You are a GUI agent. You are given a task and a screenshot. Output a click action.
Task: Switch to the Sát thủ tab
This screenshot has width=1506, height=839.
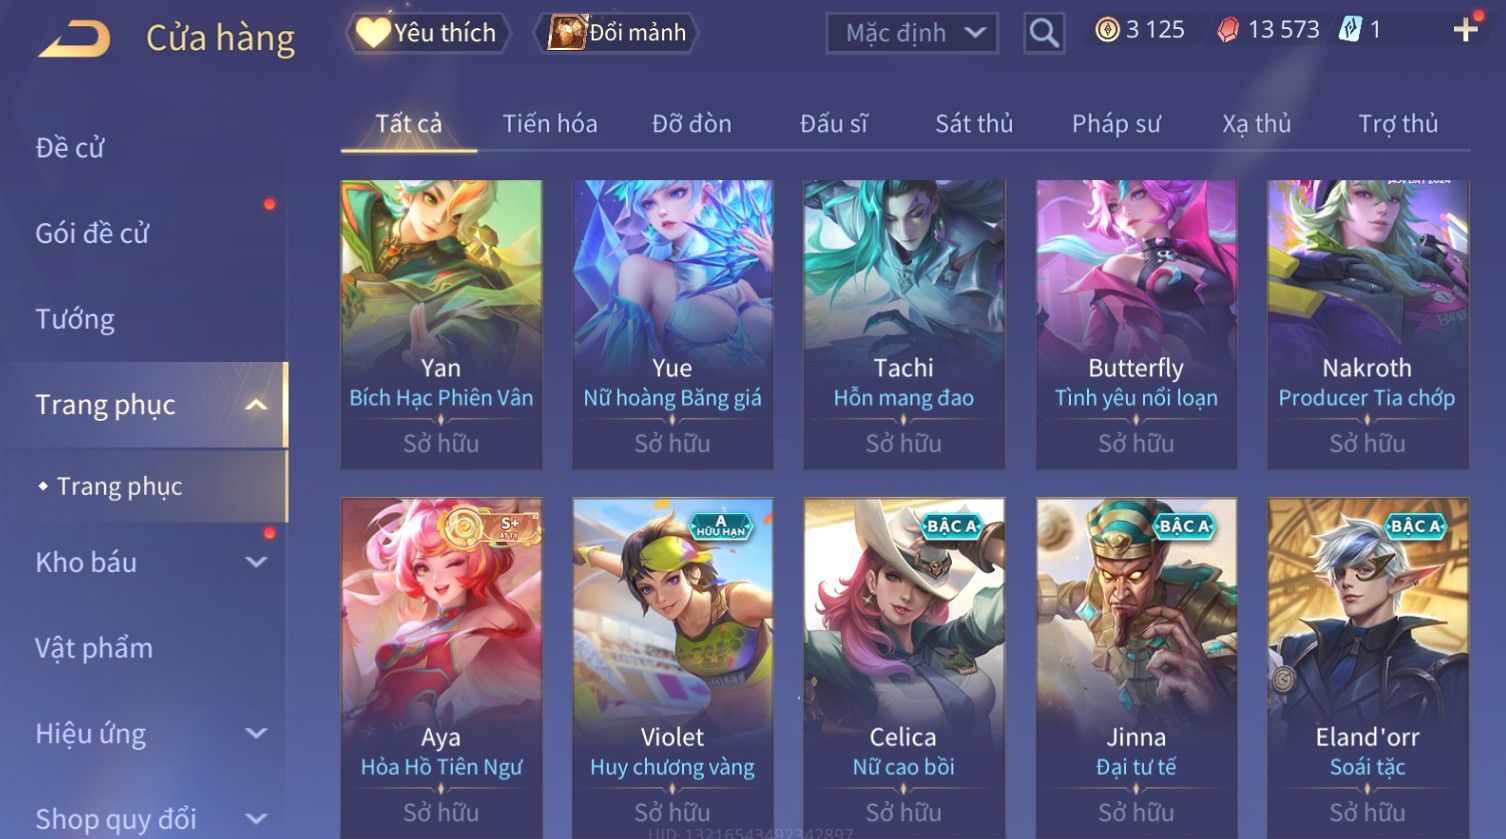[x=974, y=124]
